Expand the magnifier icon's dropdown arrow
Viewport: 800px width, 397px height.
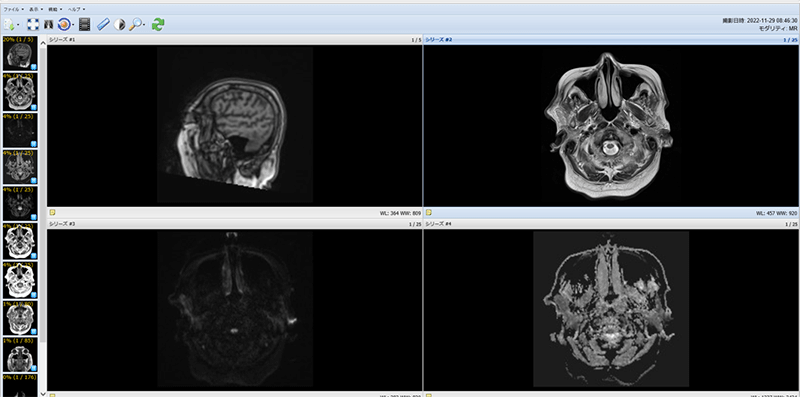click(x=144, y=24)
